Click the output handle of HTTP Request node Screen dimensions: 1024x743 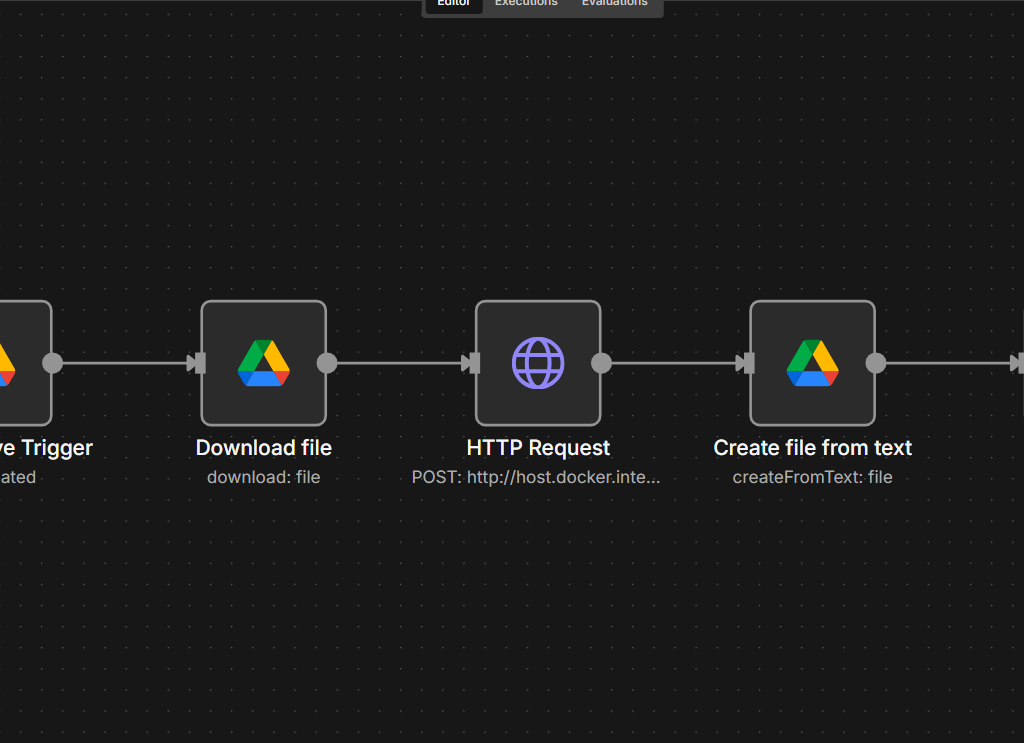click(x=601, y=363)
